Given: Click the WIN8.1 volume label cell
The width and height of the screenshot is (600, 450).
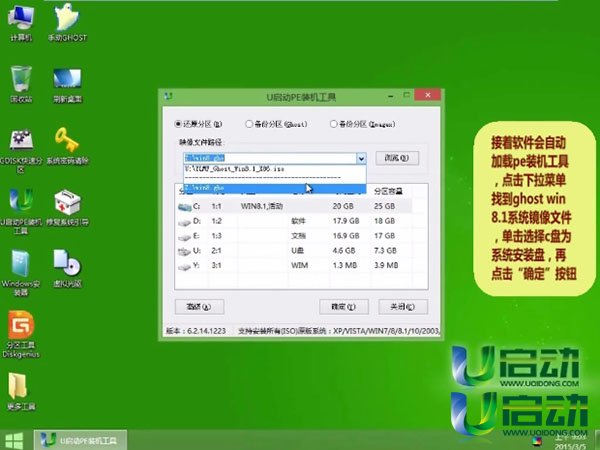Looking at the screenshot, I should click(x=262, y=206).
